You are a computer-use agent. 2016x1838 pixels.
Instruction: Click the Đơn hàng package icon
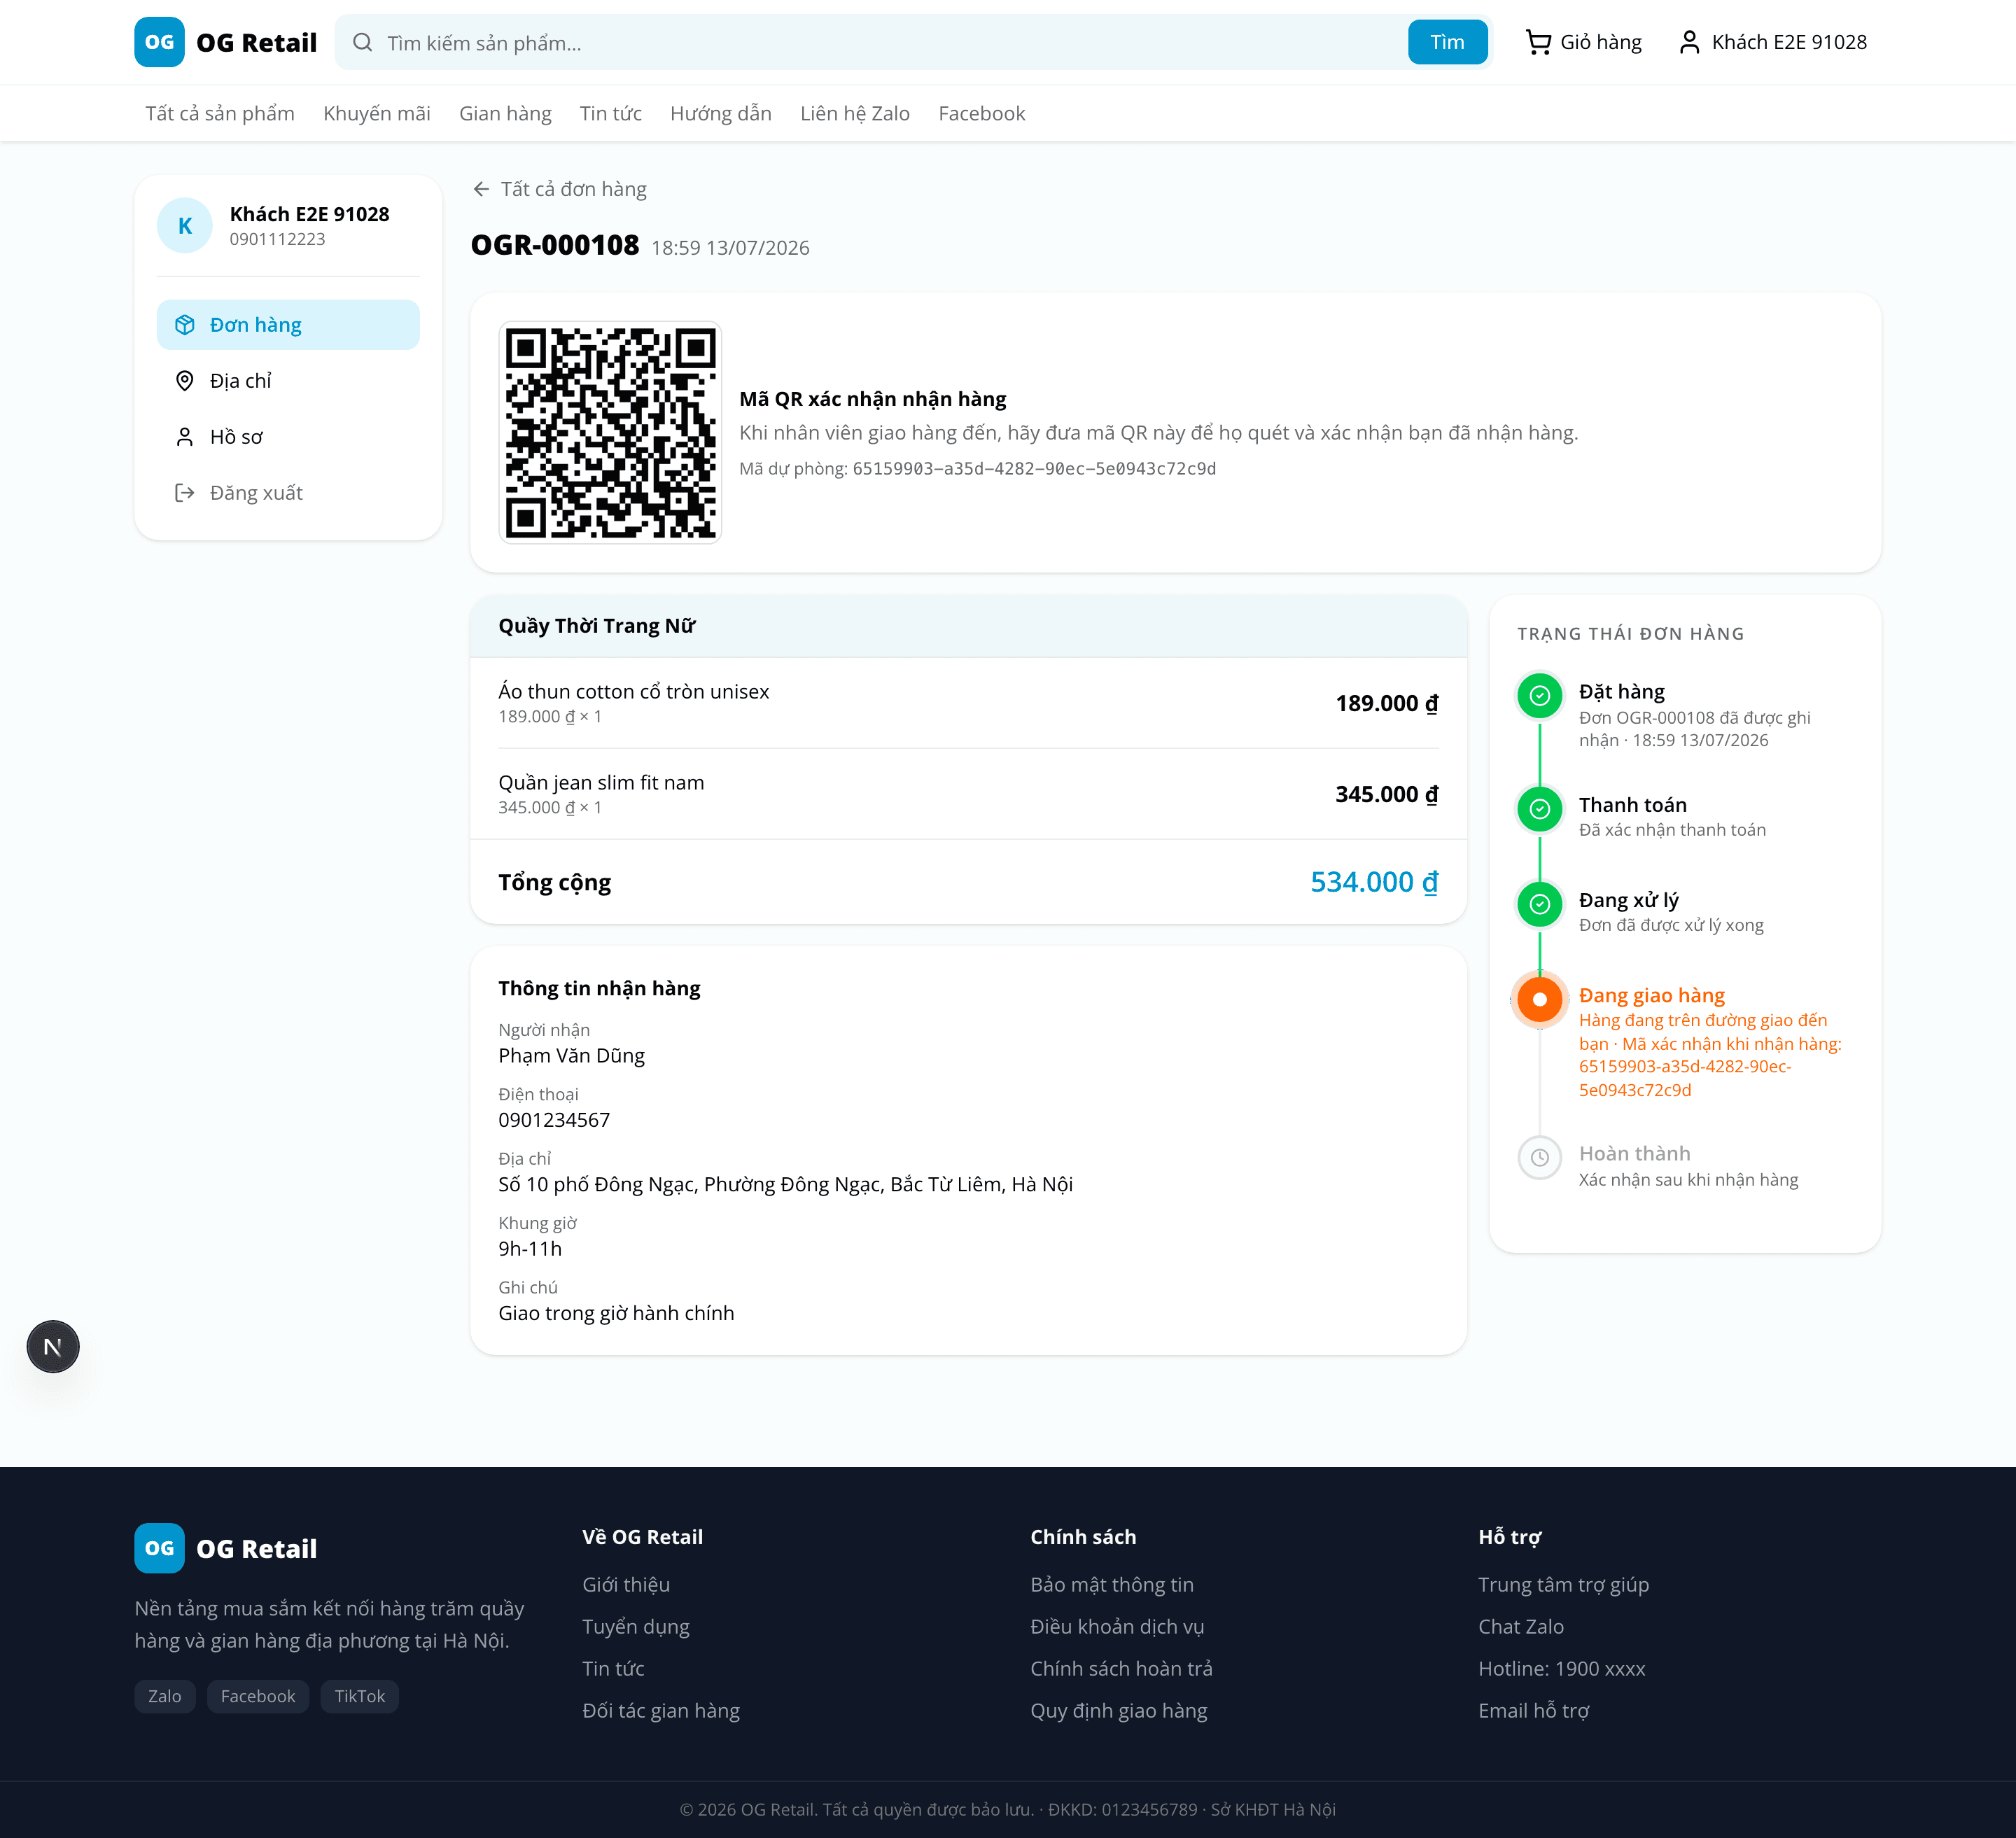(x=185, y=325)
